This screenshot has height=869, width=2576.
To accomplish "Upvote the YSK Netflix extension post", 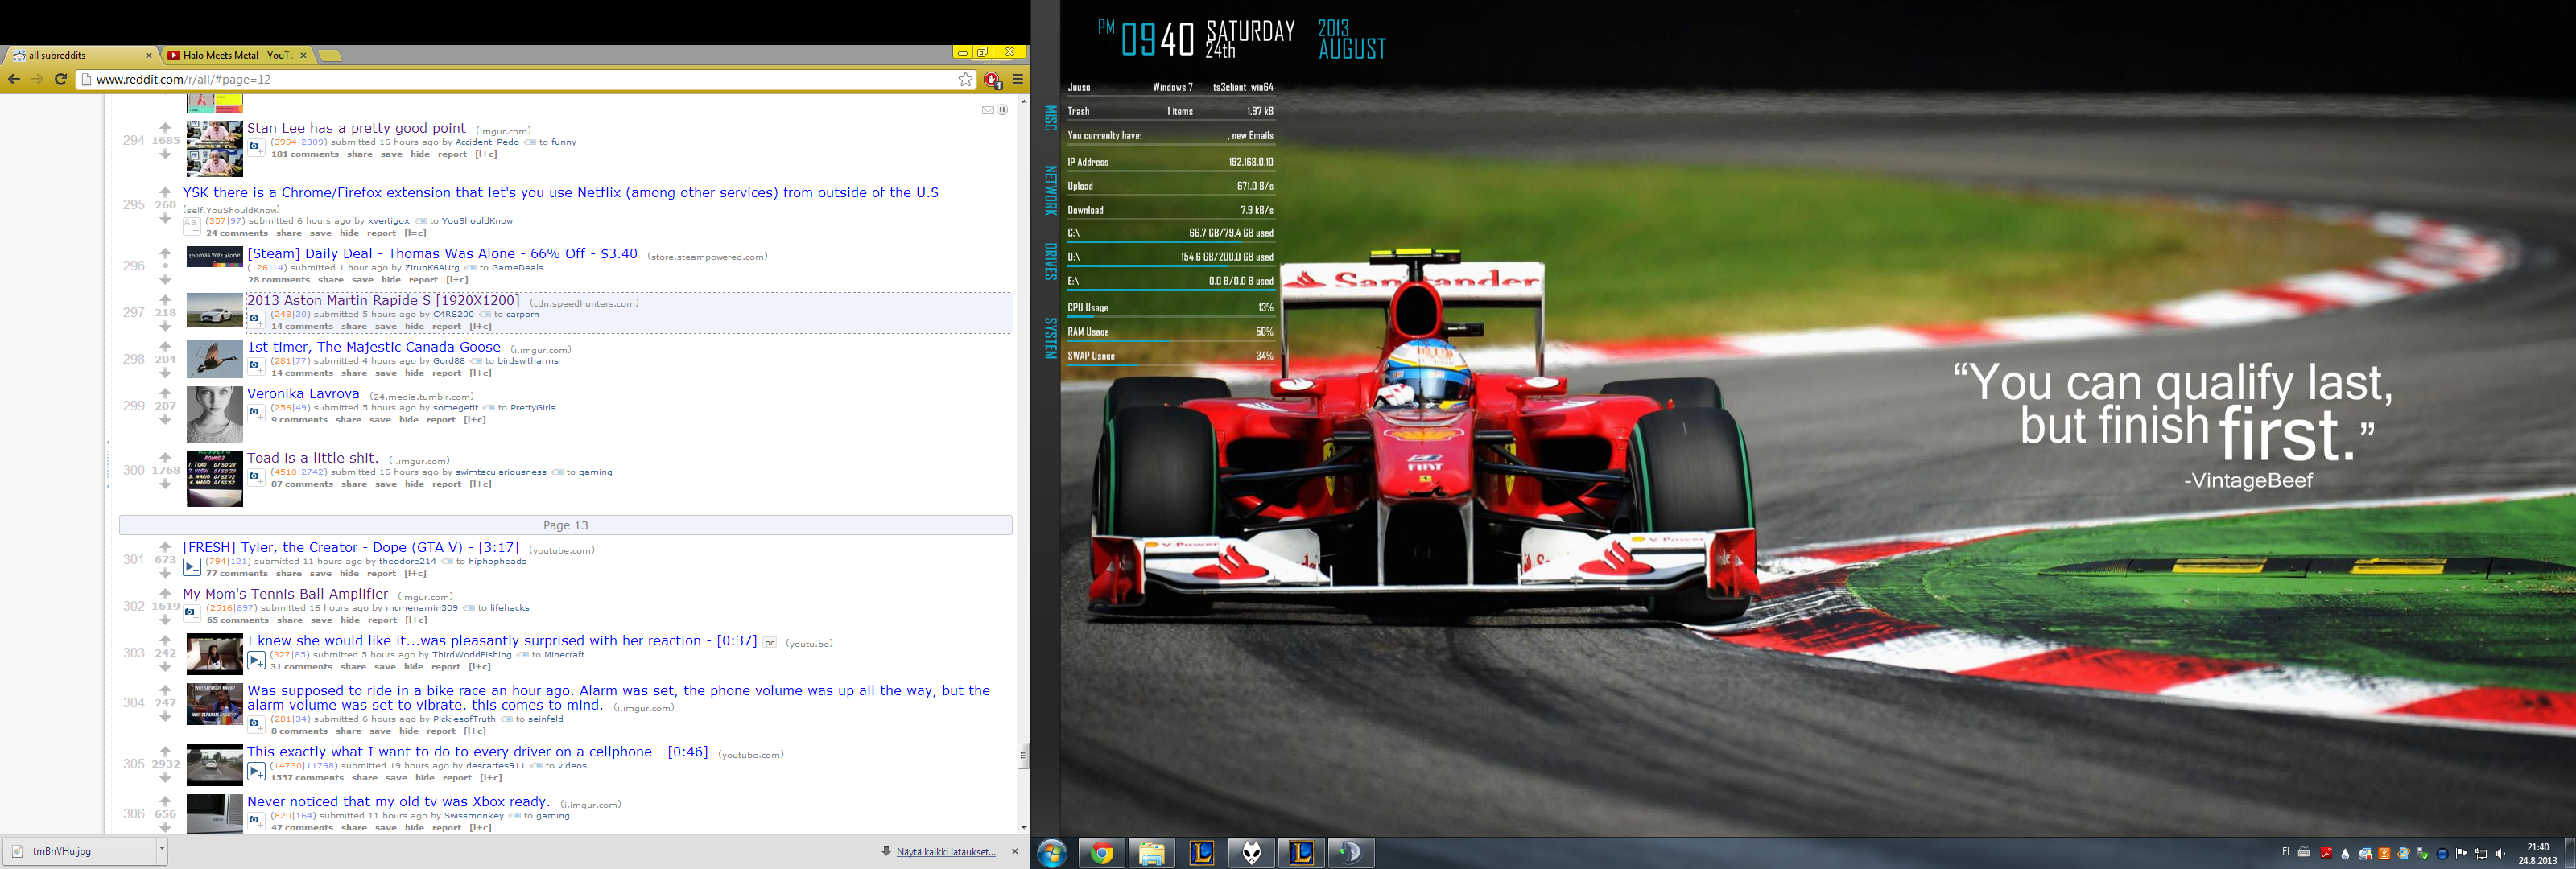I will click(165, 192).
